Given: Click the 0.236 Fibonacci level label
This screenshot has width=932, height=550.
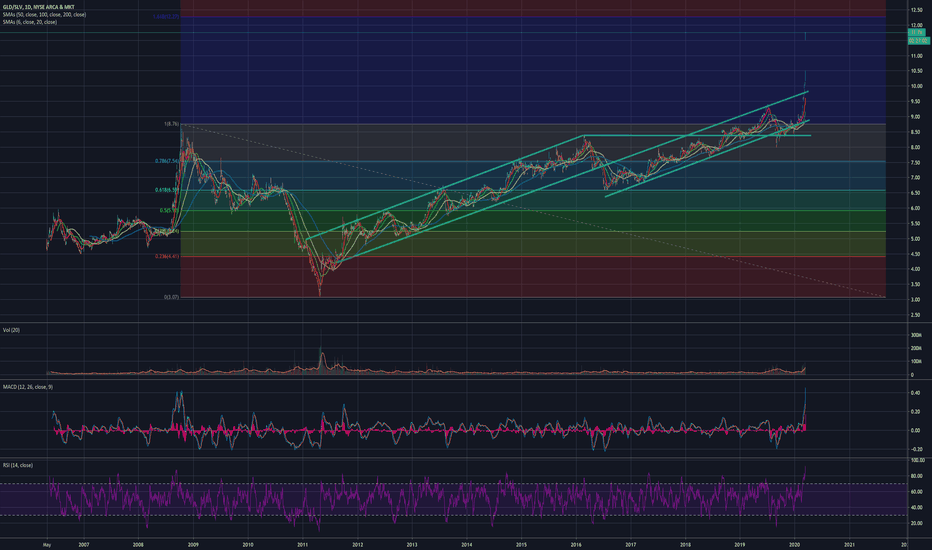Looking at the screenshot, I should [168, 256].
